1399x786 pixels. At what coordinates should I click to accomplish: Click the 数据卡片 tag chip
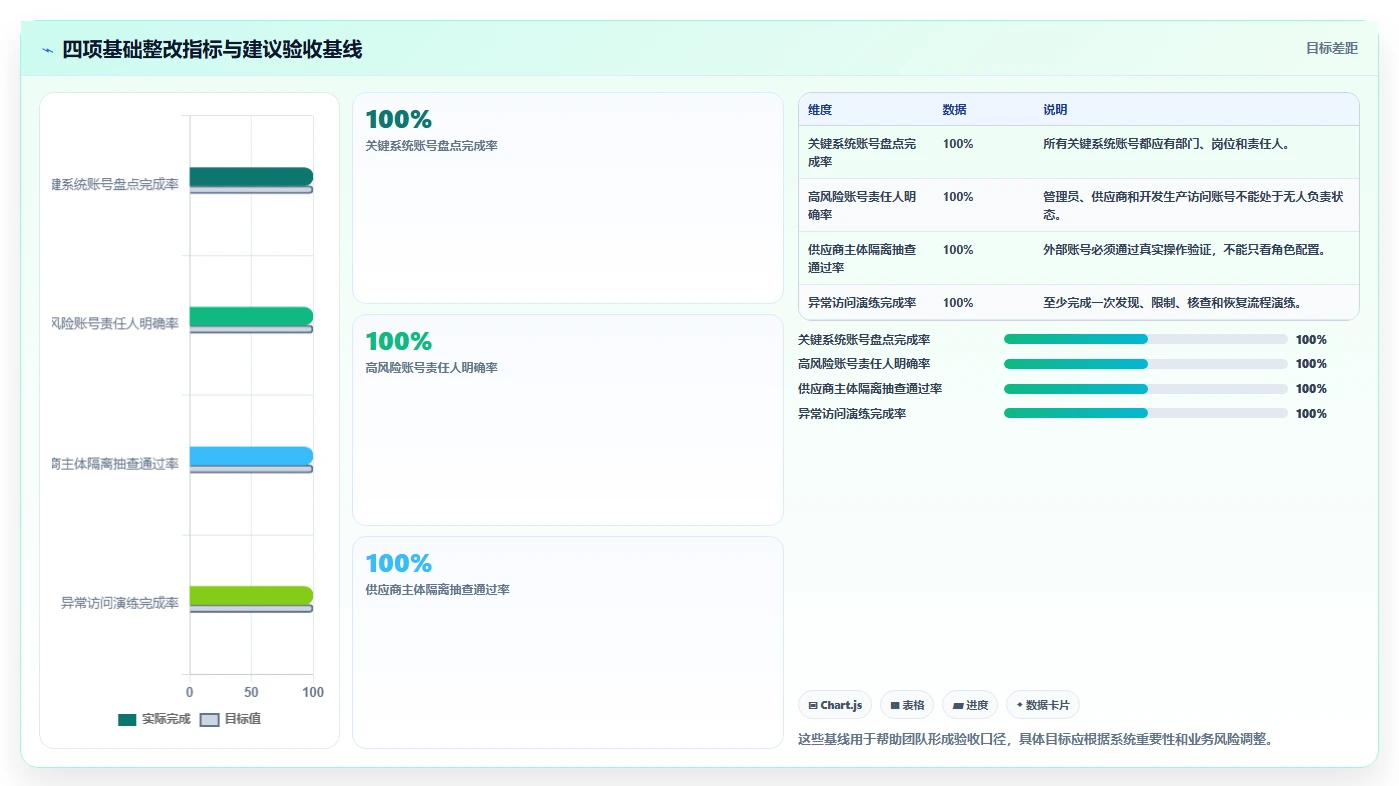click(x=1043, y=705)
